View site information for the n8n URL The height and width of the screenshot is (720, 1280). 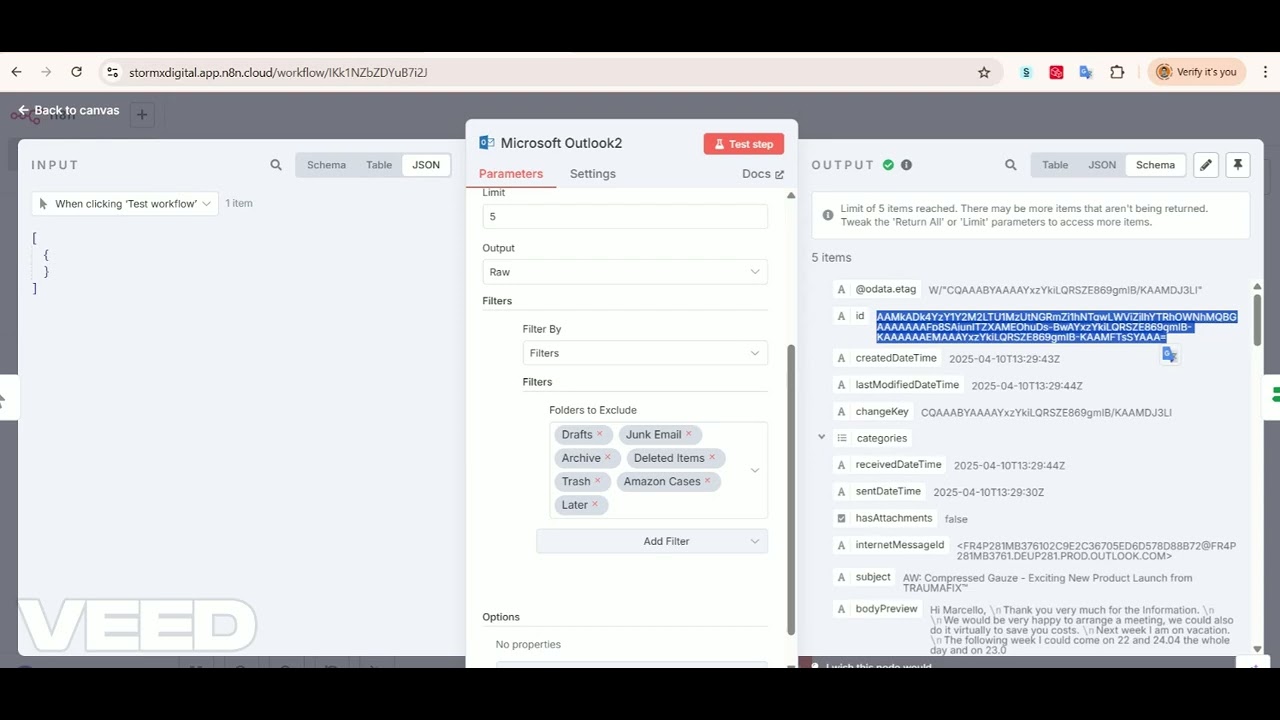click(112, 72)
